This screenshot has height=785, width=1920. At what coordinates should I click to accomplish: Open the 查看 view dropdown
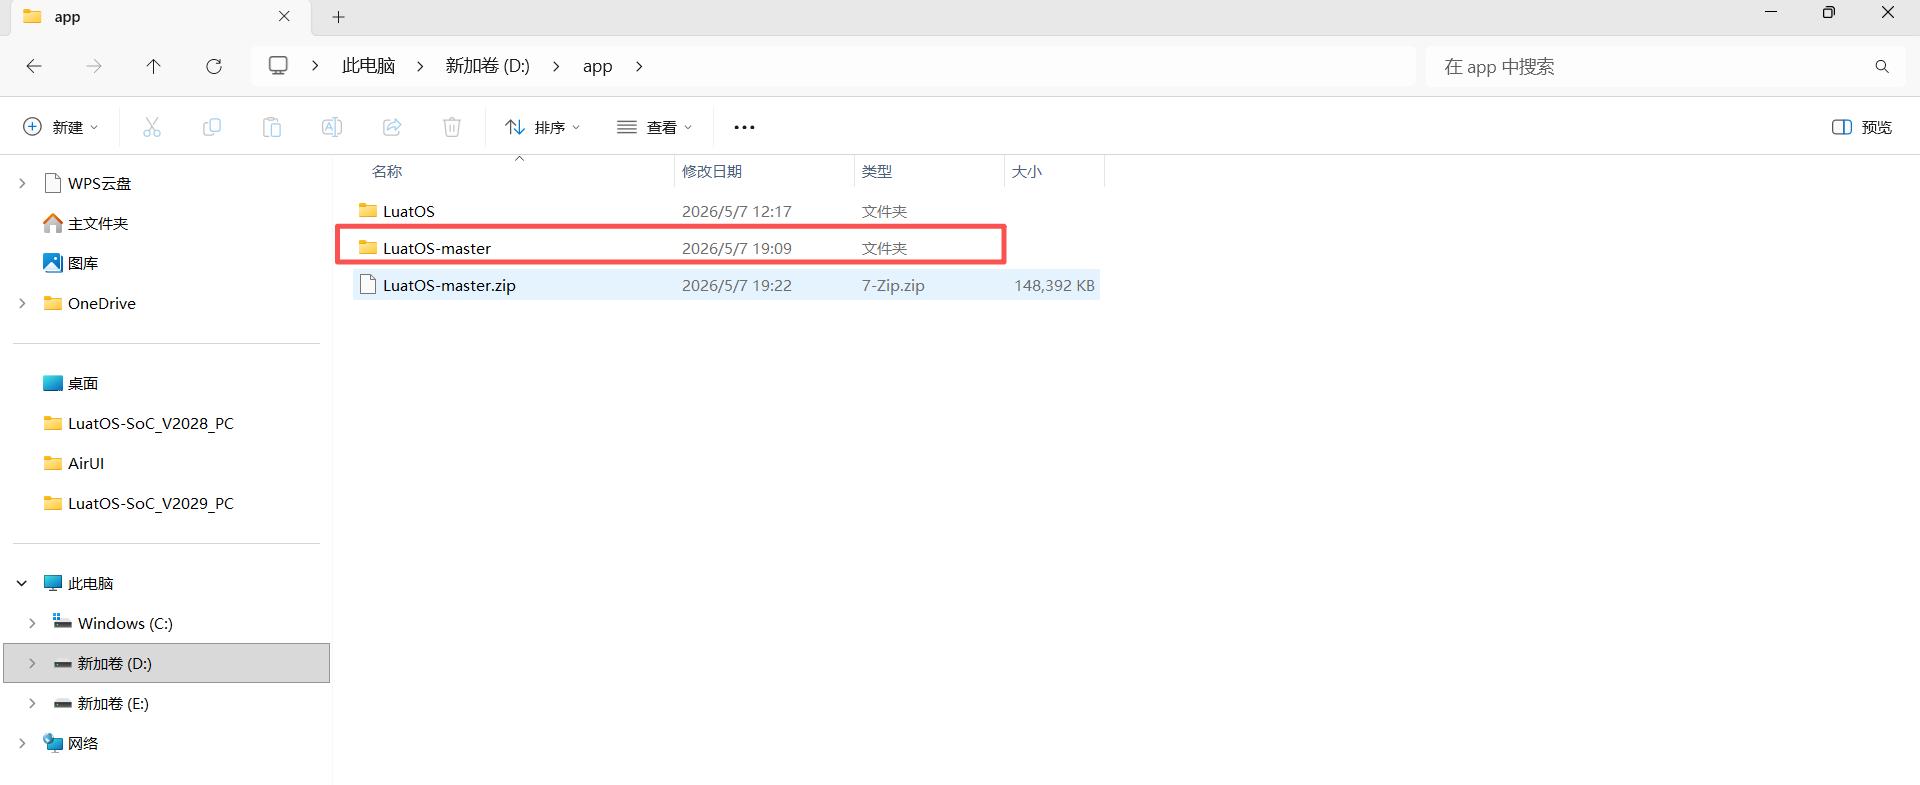(x=655, y=127)
